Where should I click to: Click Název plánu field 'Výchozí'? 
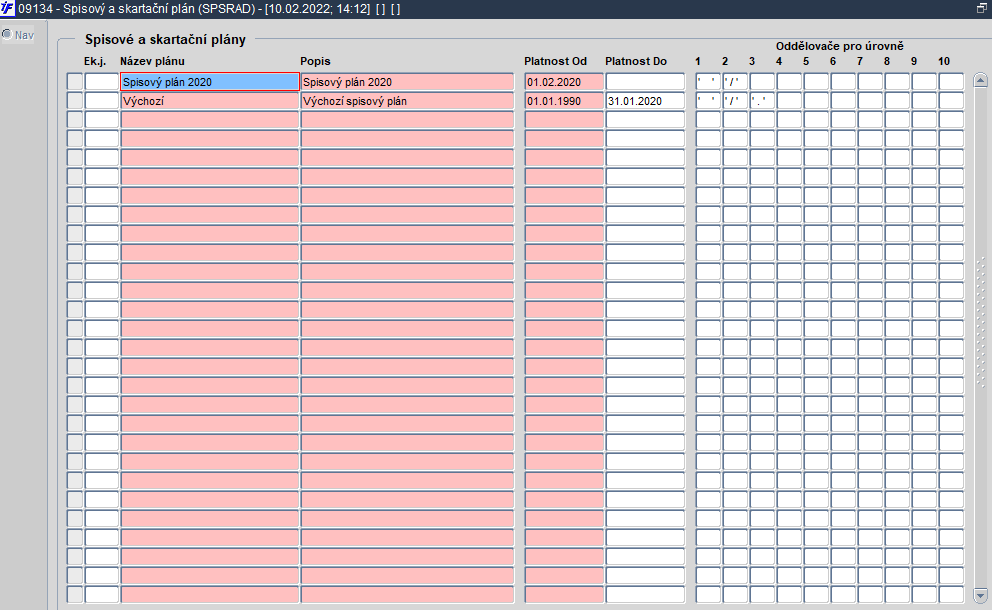[209, 101]
